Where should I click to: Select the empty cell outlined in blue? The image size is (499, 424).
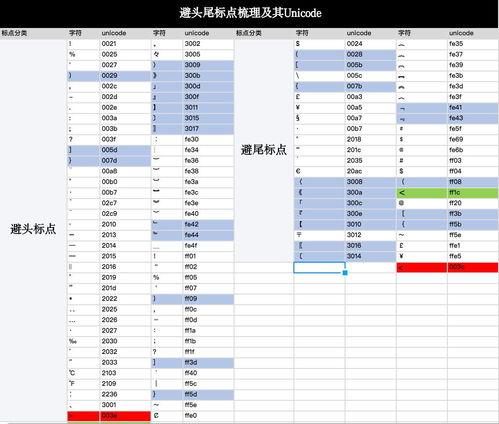319,267
